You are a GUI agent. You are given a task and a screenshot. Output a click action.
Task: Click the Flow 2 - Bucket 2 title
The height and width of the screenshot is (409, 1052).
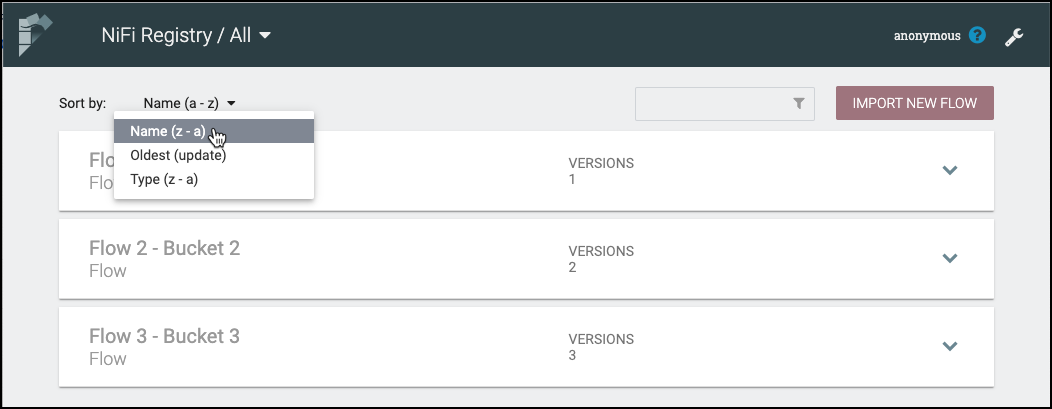pyautogui.click(x=164, y=248)
